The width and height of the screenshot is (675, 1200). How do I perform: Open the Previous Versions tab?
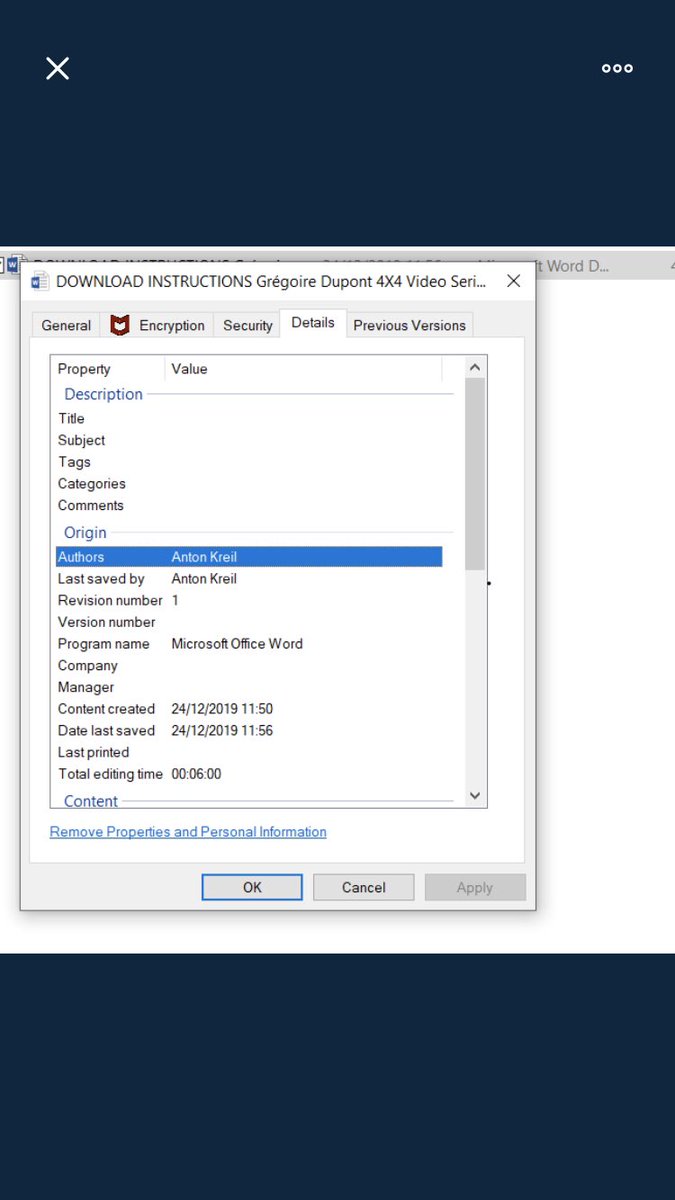[x=409, y=325]
